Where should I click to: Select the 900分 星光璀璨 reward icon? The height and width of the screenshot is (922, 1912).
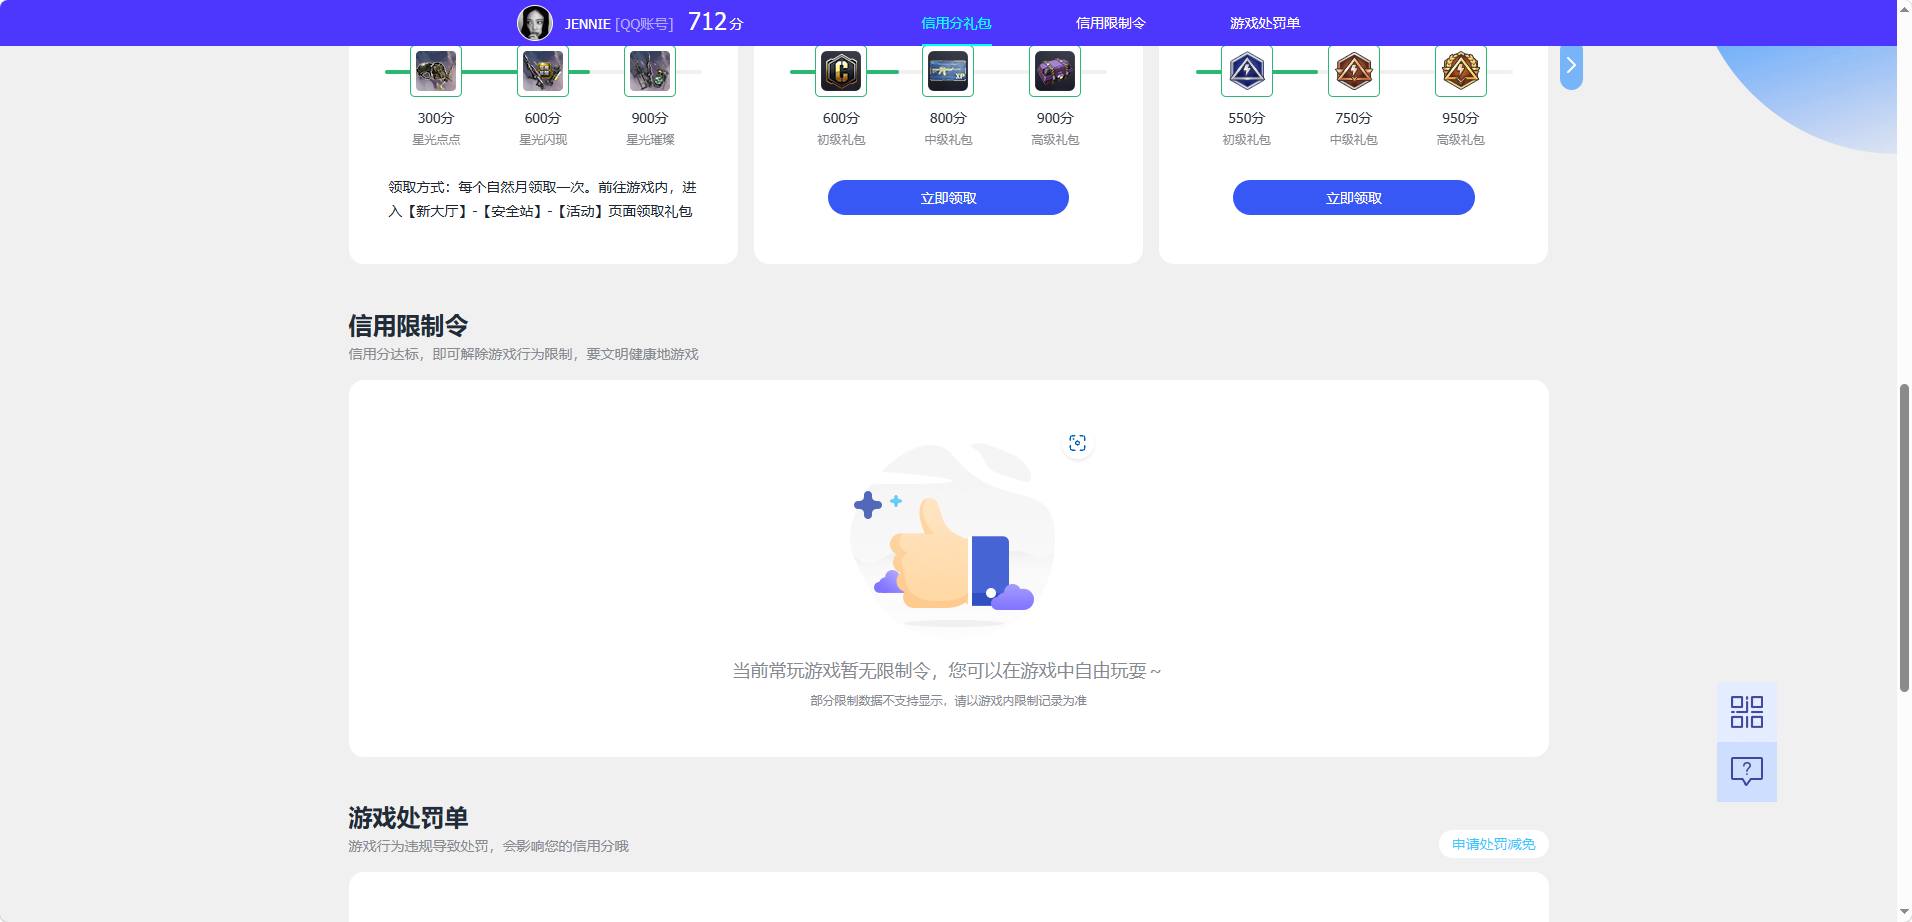(650, 71)
